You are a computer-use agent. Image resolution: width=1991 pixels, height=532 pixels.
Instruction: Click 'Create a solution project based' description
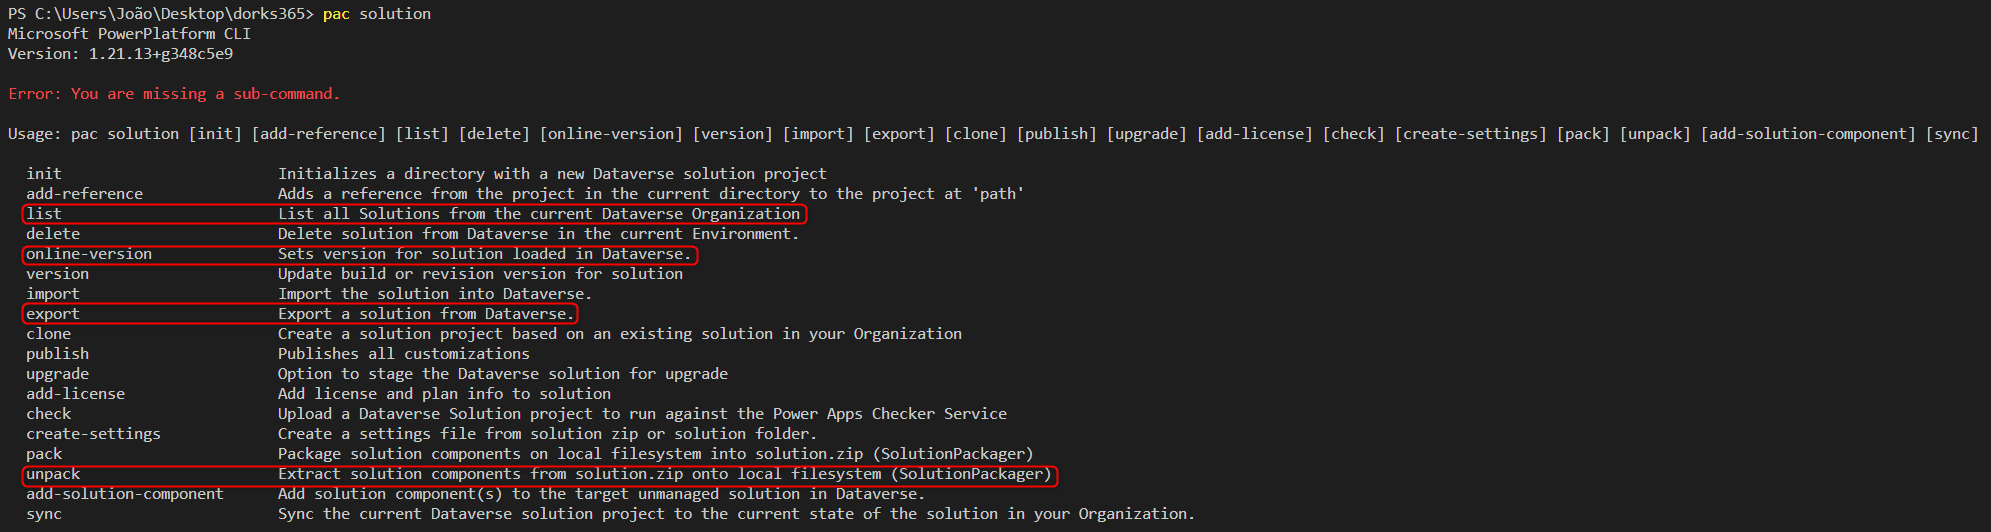point(620,334)
